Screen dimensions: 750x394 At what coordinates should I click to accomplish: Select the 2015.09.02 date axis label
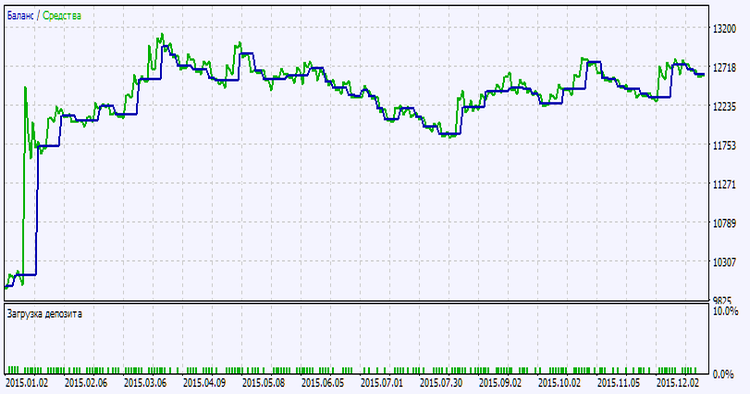(x=500, y=383)
